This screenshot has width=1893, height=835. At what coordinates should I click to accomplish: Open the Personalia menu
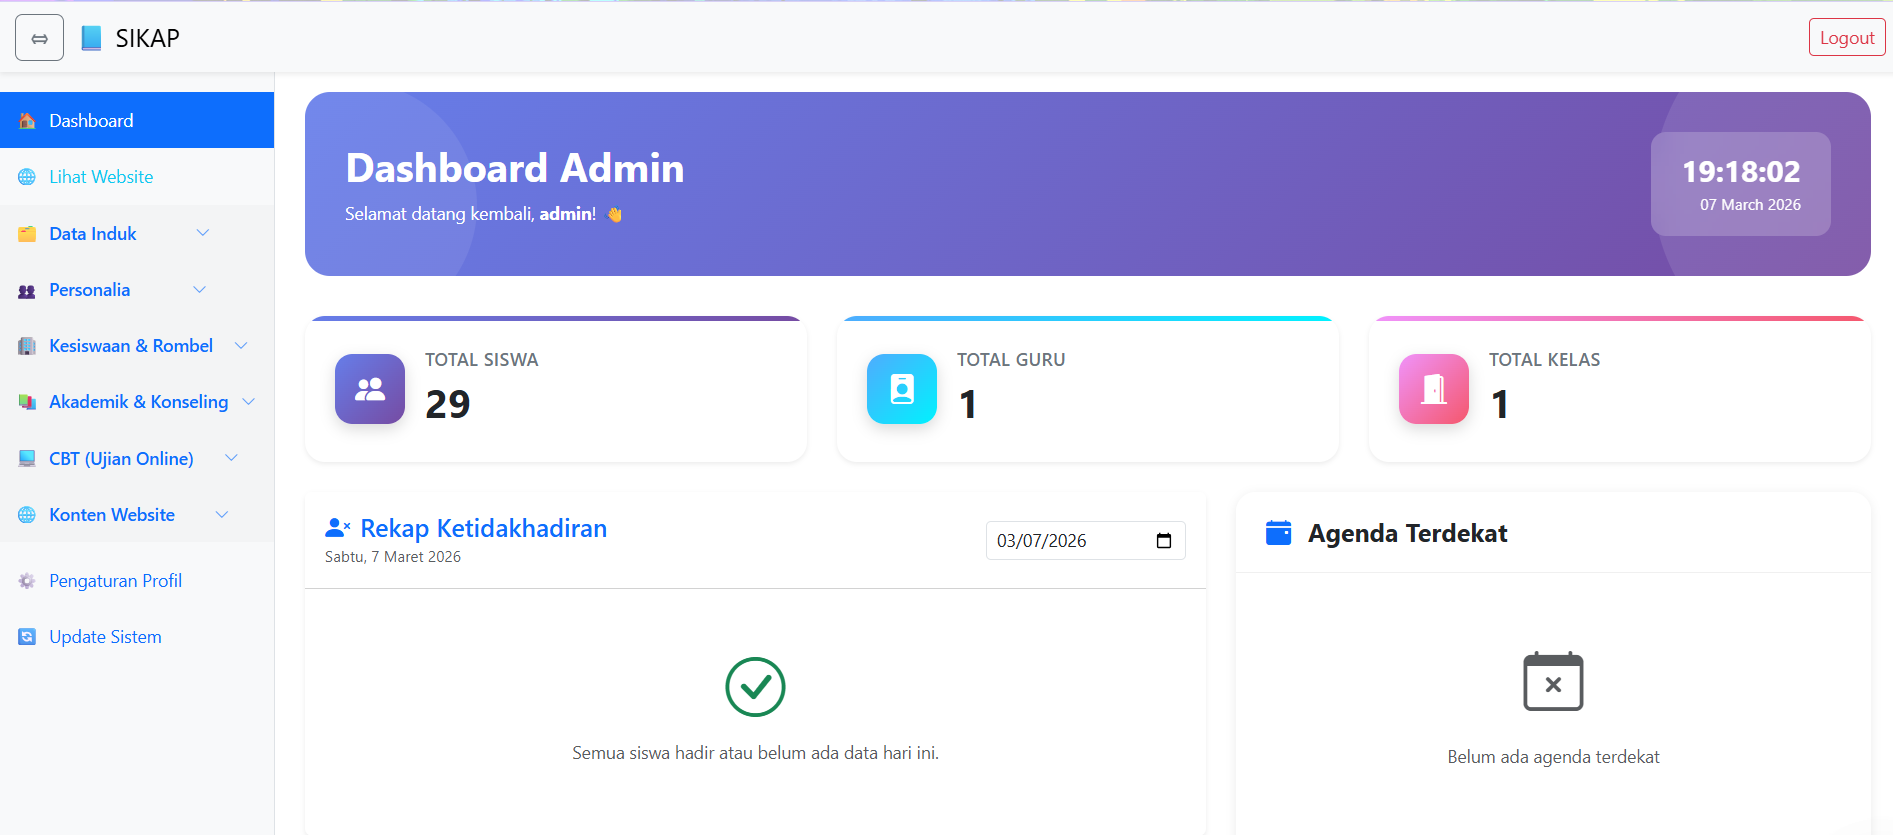(90, 290)
